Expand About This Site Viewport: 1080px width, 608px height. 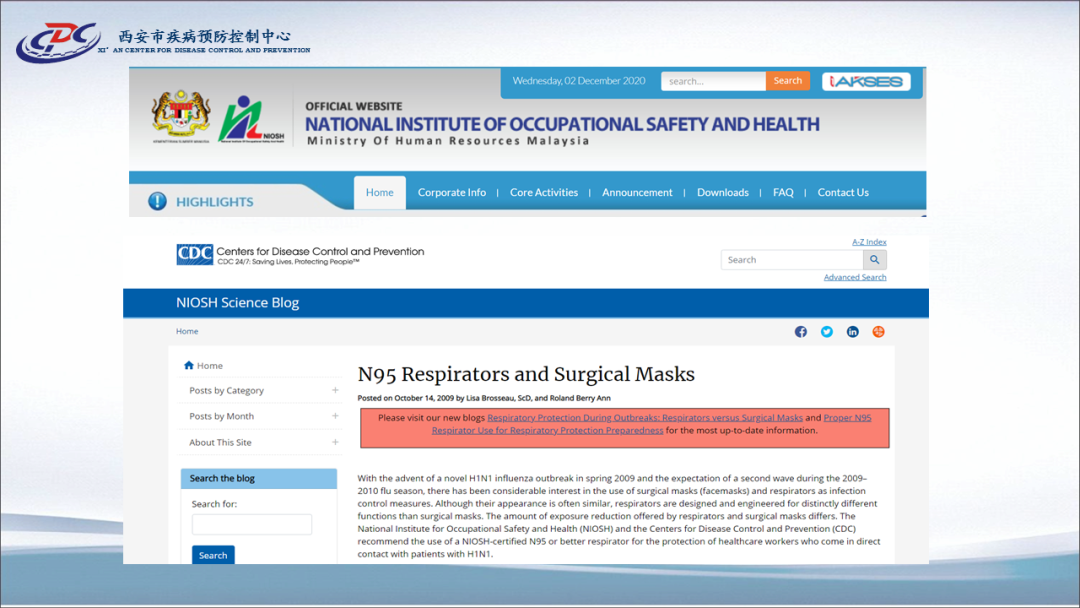[335, 442]
